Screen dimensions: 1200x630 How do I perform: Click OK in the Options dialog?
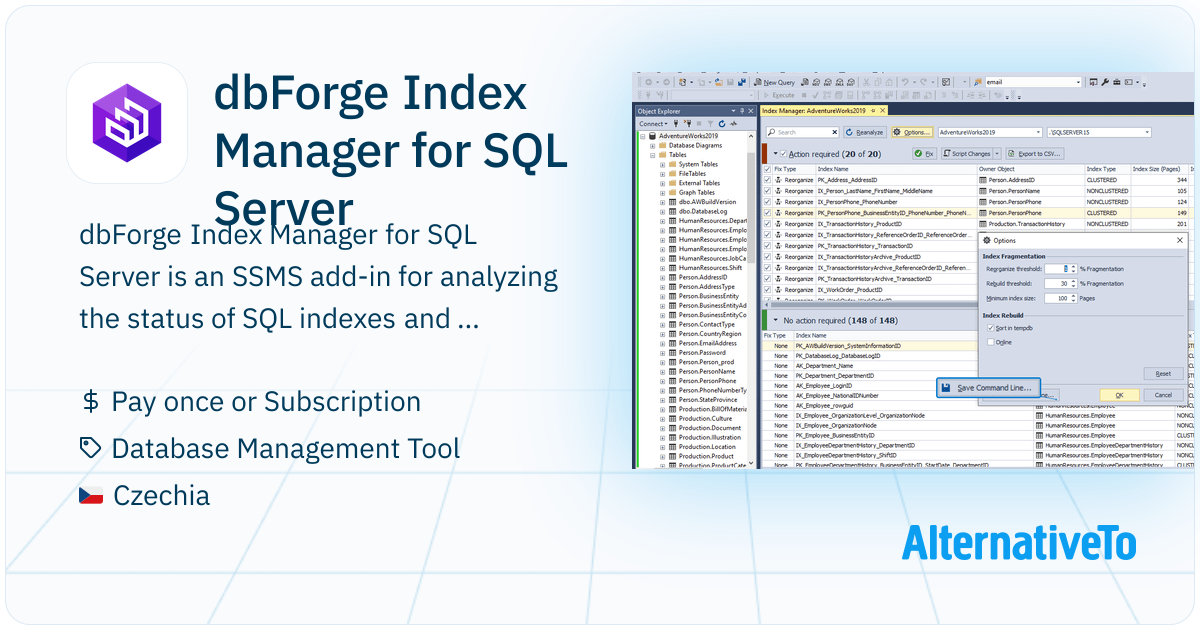click(x=1120, y=395)
